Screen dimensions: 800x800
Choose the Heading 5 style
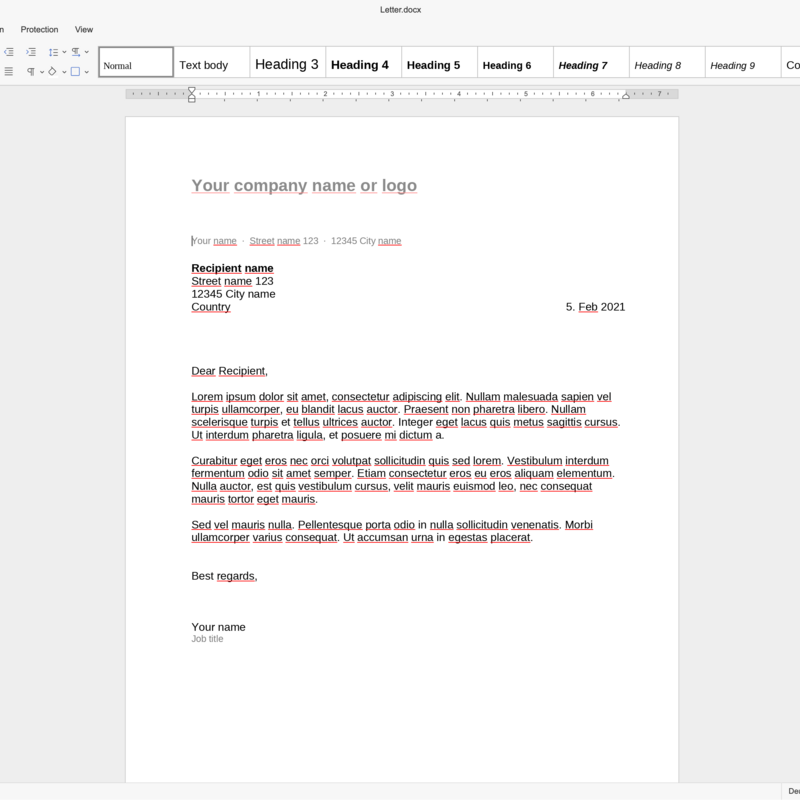tap(440, 62)
